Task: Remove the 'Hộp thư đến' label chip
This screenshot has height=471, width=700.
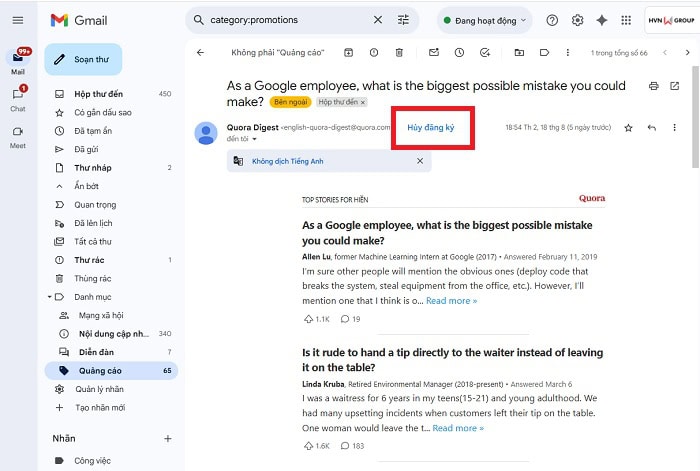Action: point(363,102)
